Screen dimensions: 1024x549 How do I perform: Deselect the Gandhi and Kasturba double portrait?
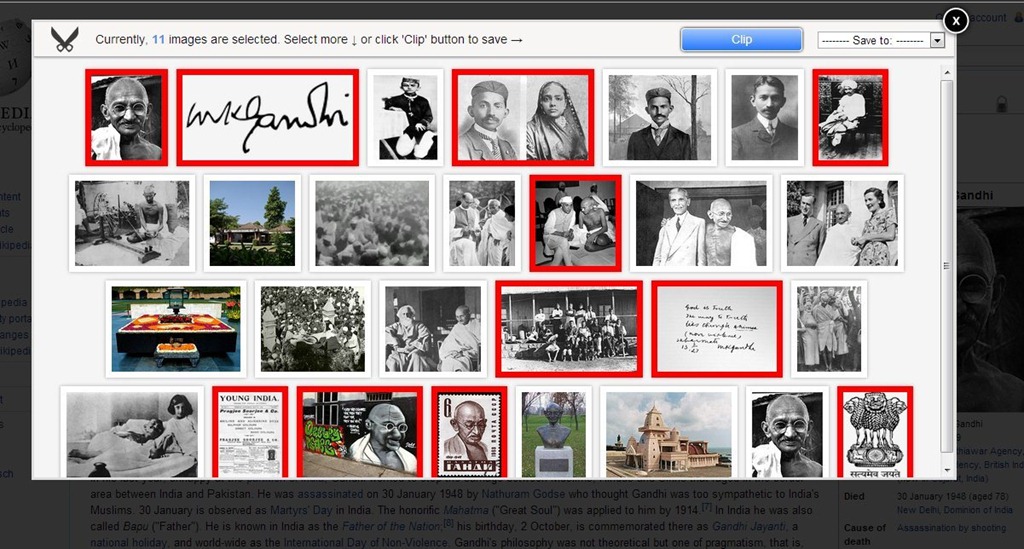pos(522,118)
